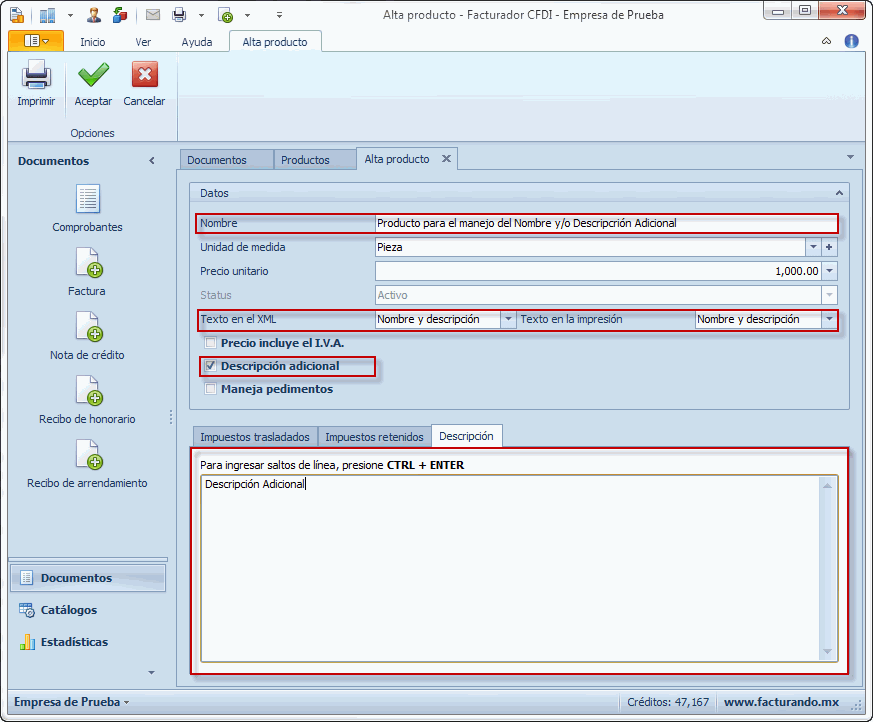Create a new Recibo de honorario
Screen dimensions: 873x722
[x=88, y=391]
